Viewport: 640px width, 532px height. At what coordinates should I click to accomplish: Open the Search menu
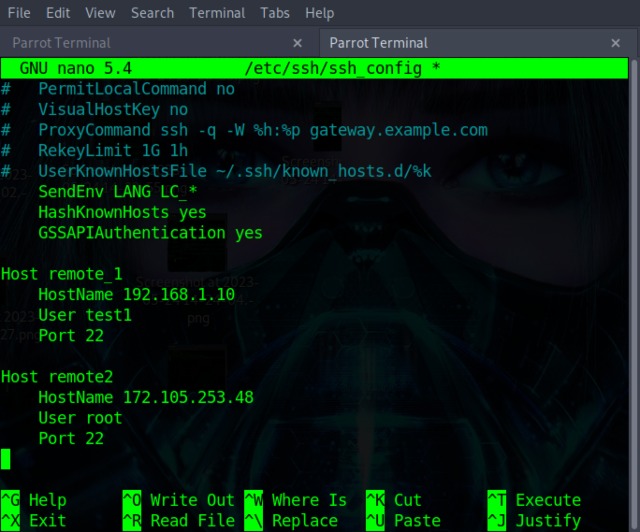coord(152,13)
